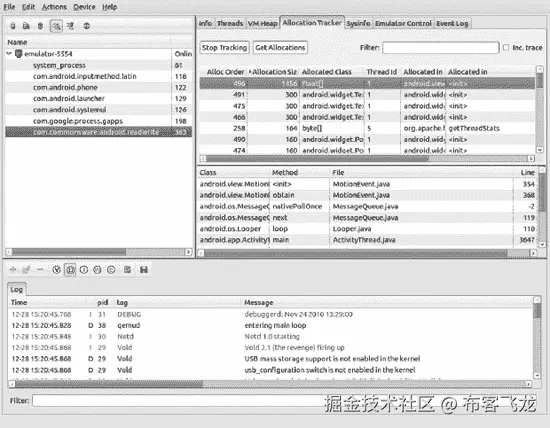
Task: Select the com.android.phone process
Action: click(98, 87)
